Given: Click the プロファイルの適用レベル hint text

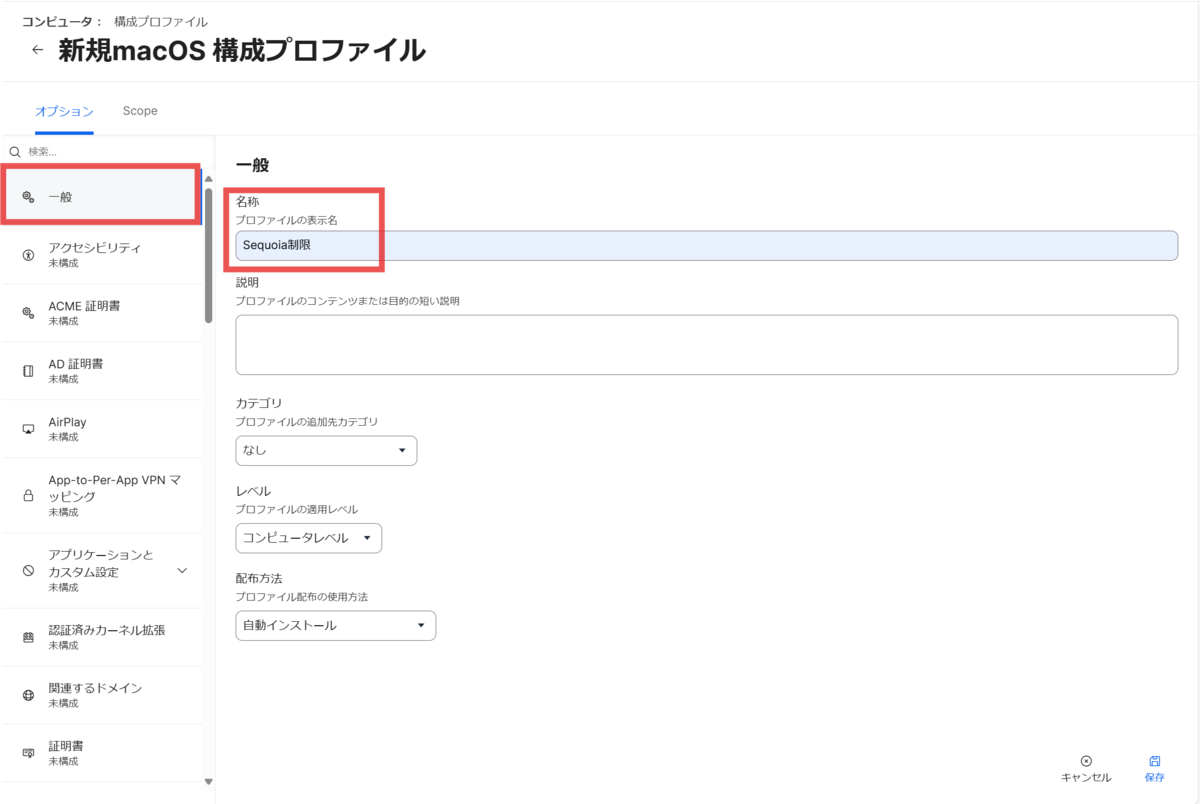Looking at the screenshot, I should click(x=296, y=509).
